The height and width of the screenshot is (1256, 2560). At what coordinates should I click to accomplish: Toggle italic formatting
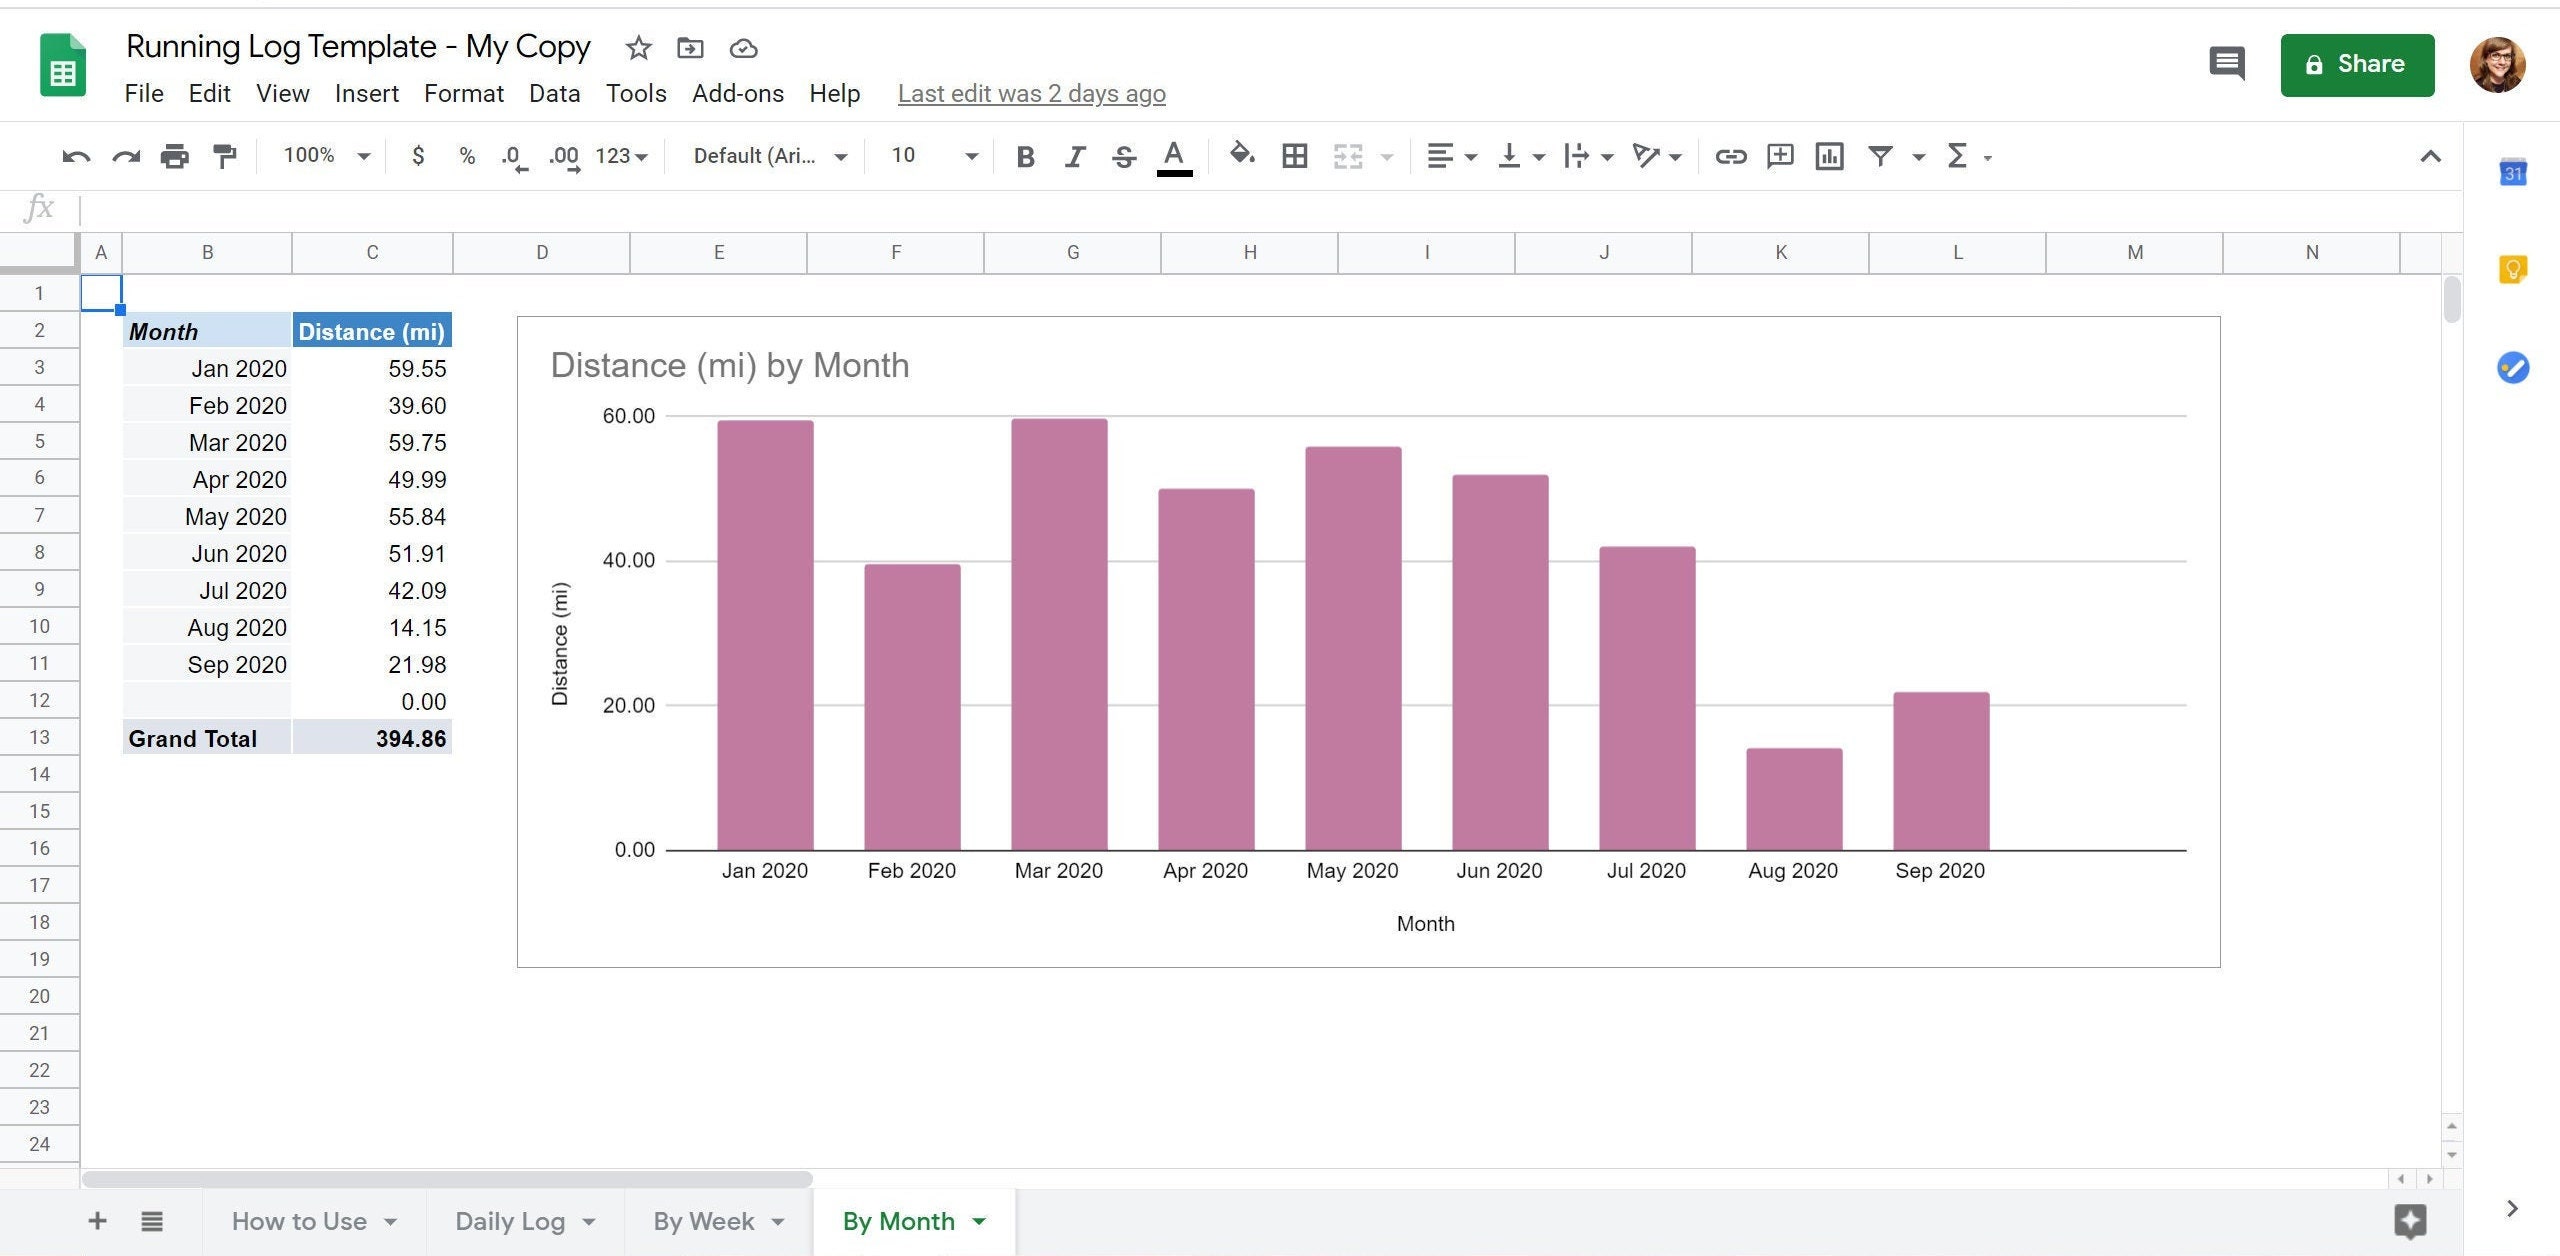[x=1074, y=156]
